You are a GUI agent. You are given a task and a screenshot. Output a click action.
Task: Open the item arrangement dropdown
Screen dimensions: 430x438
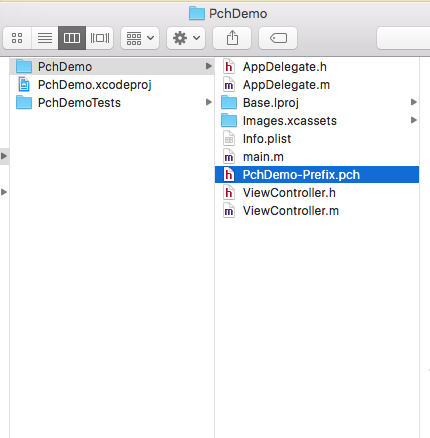[140, 38]
